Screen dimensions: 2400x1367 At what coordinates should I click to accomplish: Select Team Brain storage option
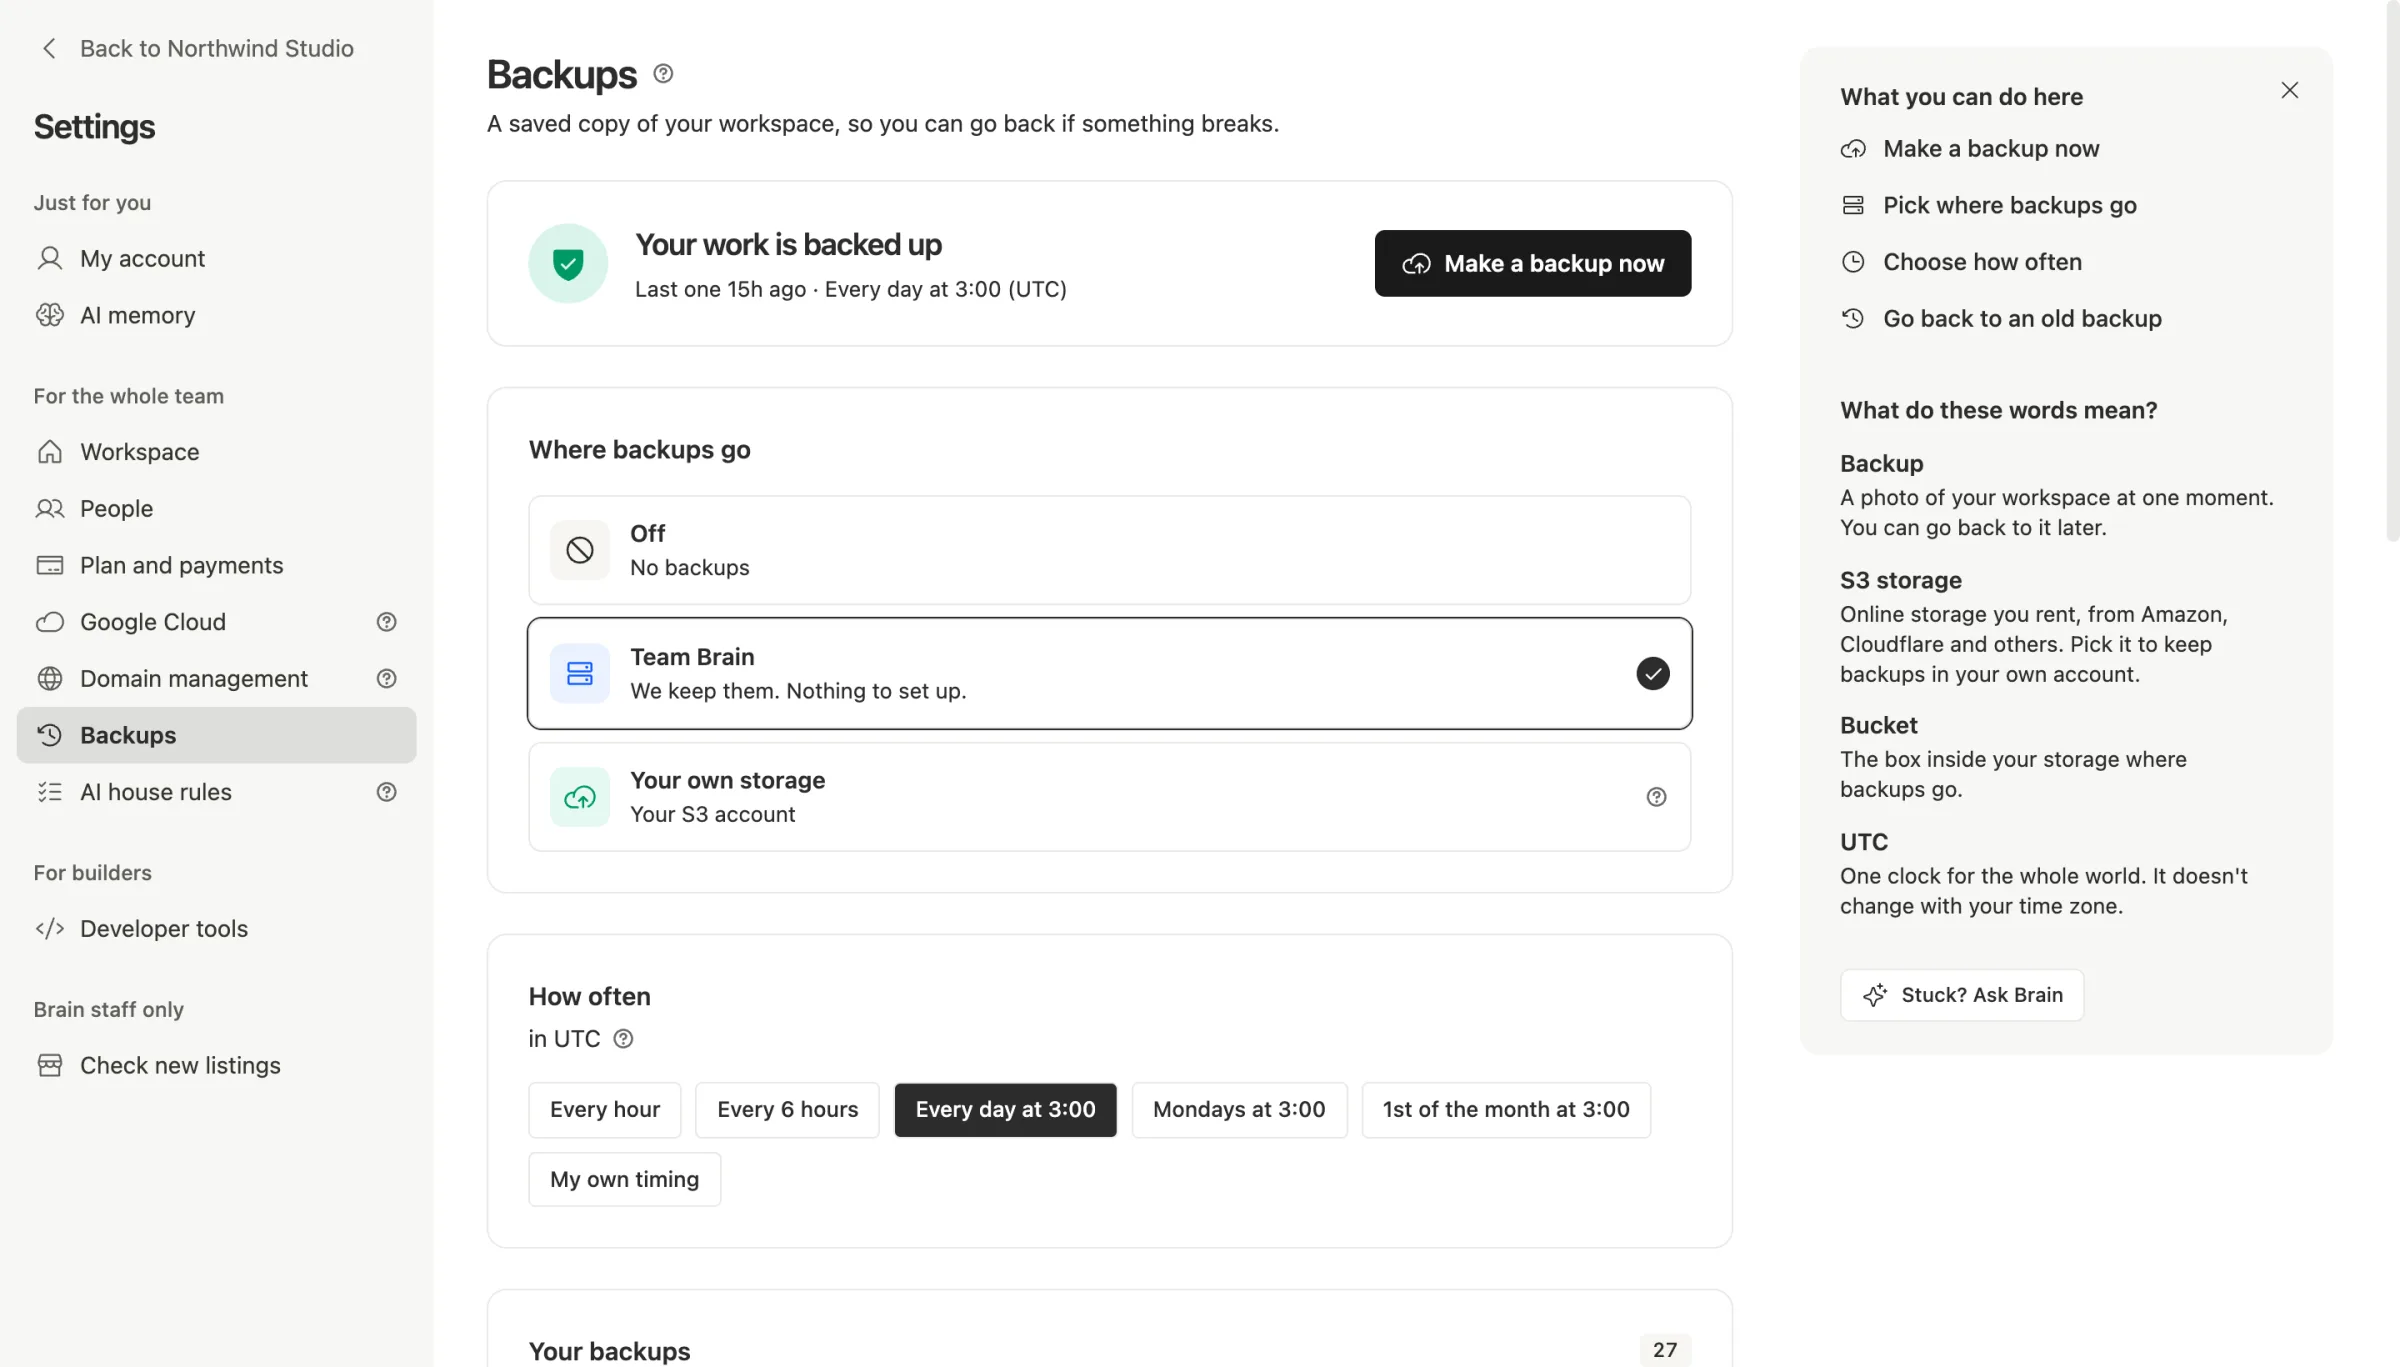pyautogui.click(x=1109, y=674)
